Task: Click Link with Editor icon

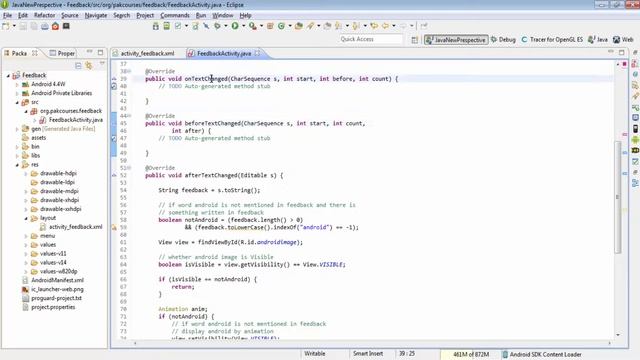Action: (x=89, y=65)
